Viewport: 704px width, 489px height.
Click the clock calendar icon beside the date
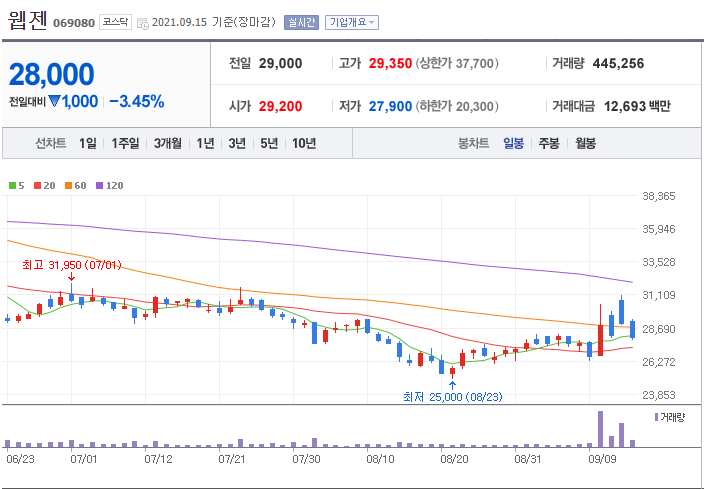[x=143, y=23]
